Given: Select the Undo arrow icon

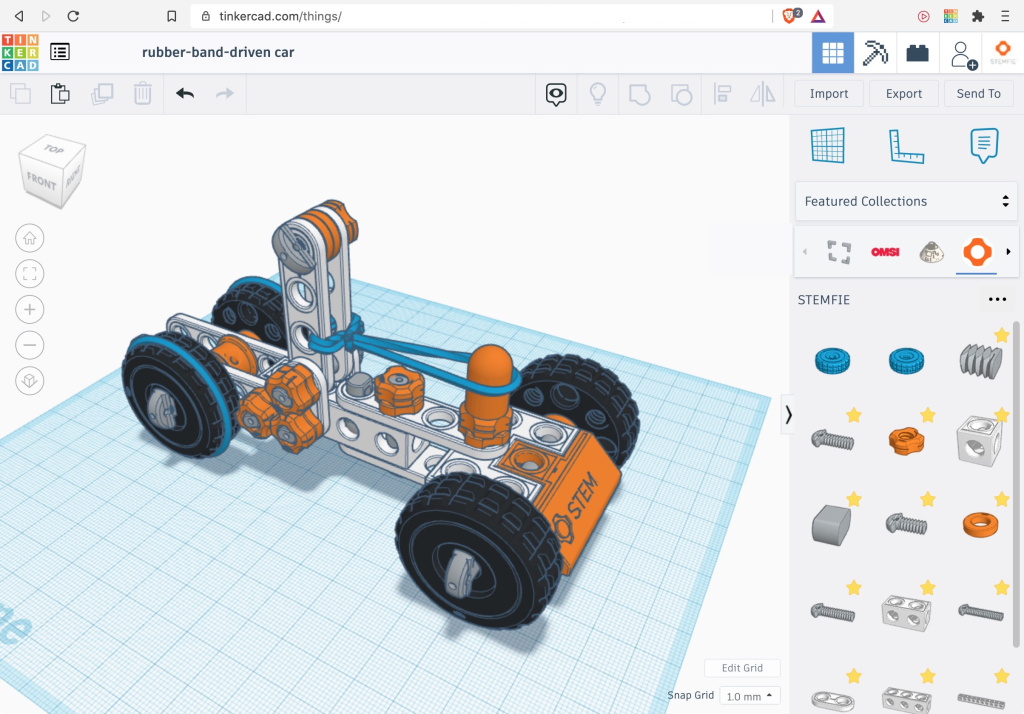Looking at the screenshot, I should [185, 94].
